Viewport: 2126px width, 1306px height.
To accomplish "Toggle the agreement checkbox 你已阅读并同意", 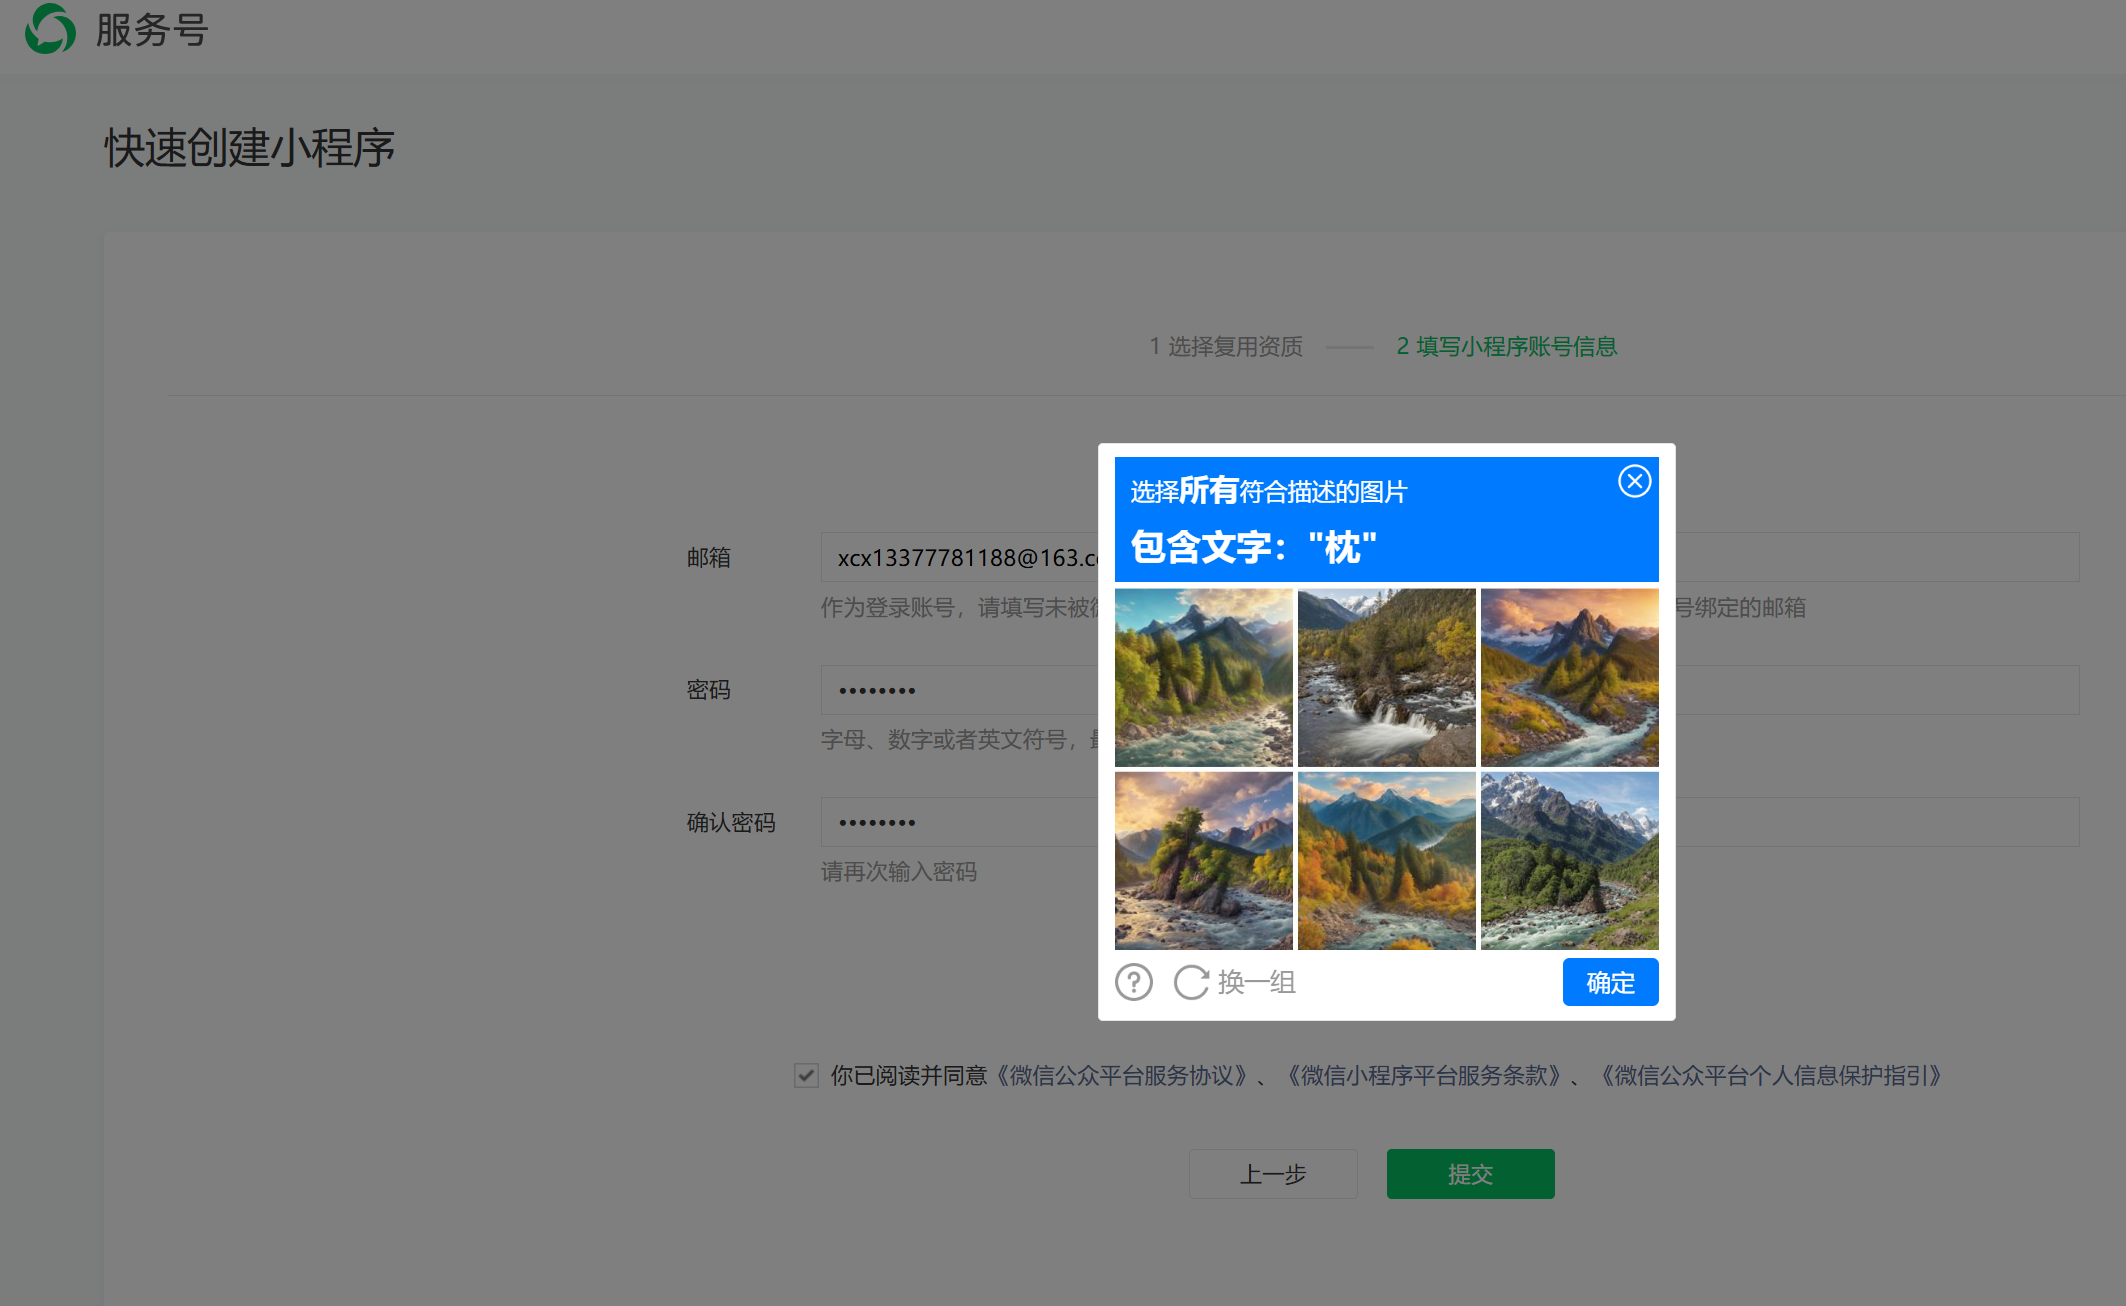I will coord(806,1076).
